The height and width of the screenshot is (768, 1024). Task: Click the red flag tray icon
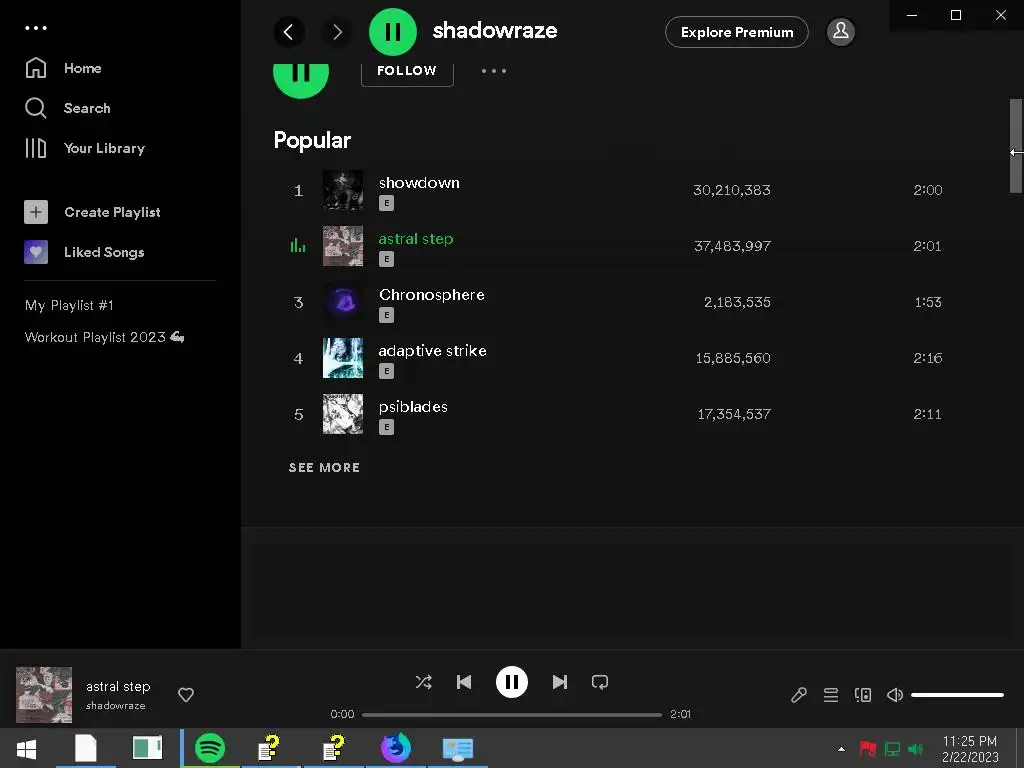(867, 749)
